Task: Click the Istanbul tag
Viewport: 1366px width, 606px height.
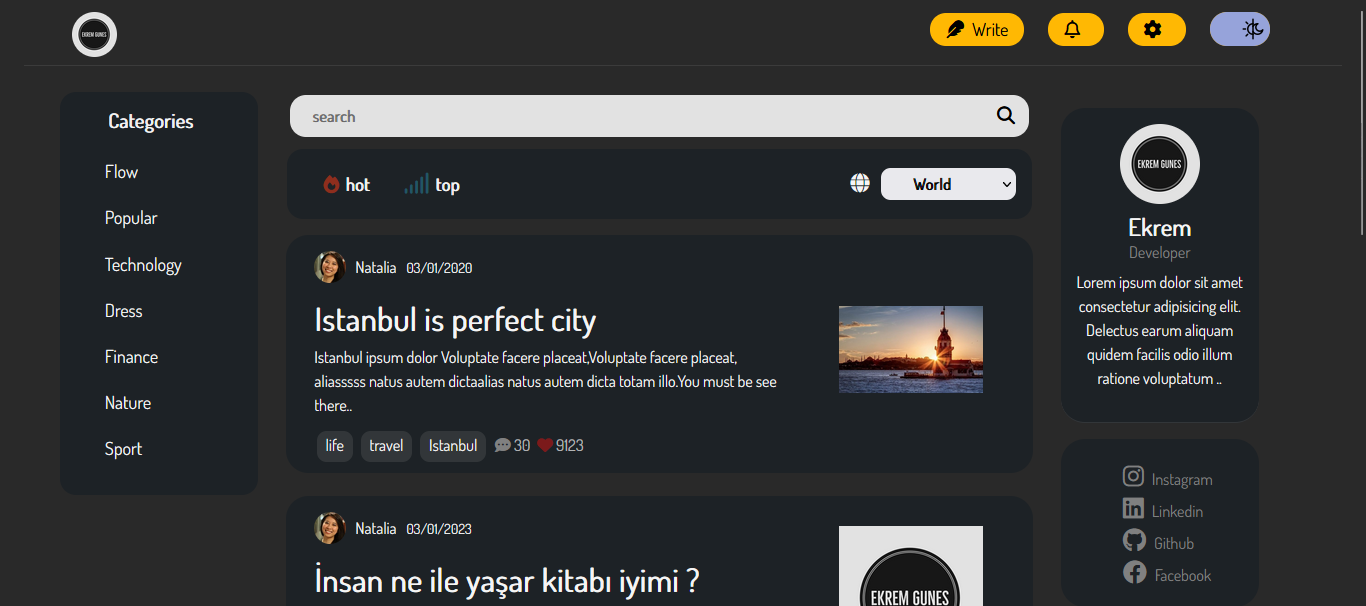Action: [x=453, y=446]
